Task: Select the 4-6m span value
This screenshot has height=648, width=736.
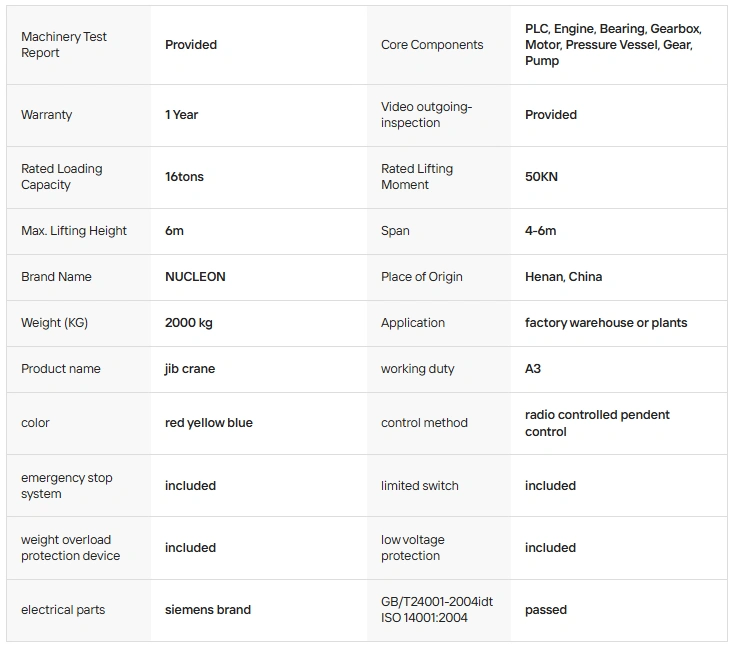Action: pos(541,231)
